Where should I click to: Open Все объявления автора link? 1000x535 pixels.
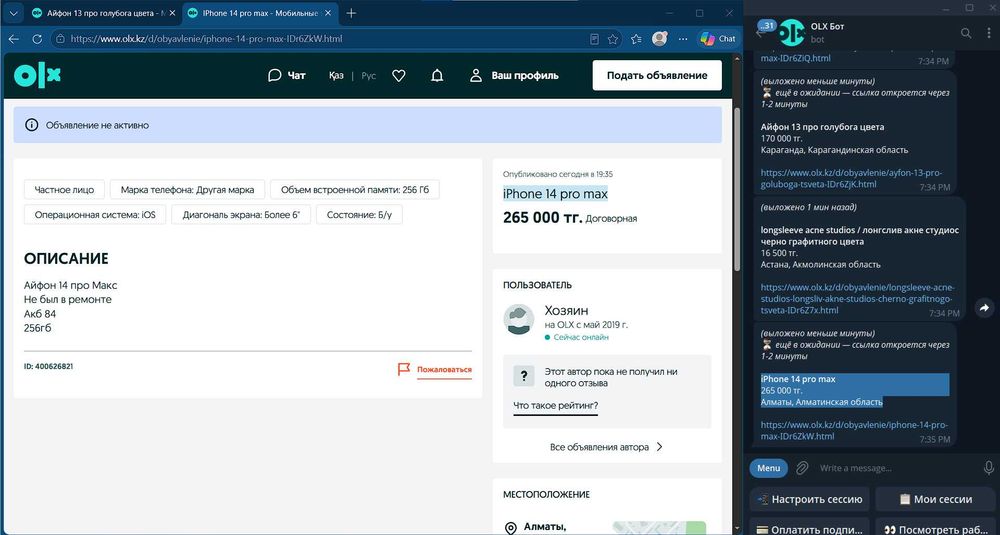coord(607,447)
